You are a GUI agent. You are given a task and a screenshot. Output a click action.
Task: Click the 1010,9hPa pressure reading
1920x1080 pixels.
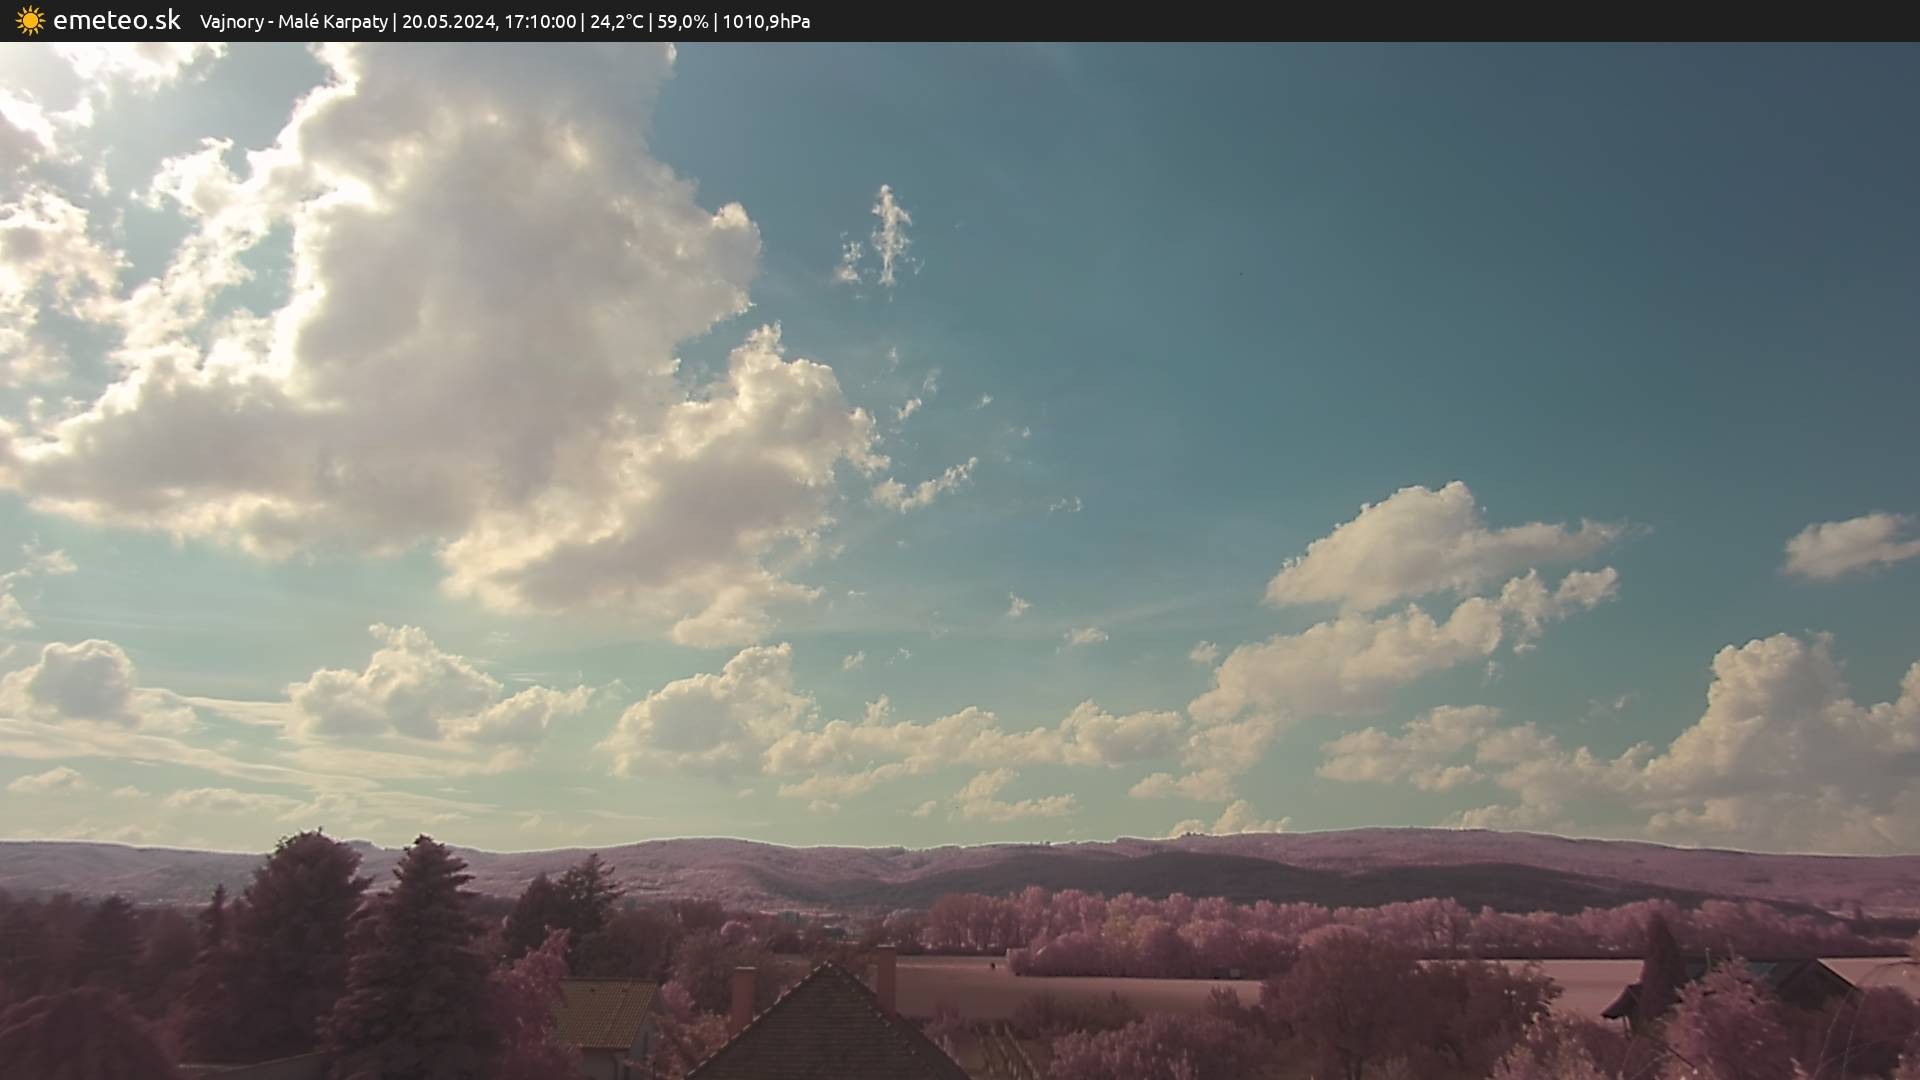pos(766,22)
